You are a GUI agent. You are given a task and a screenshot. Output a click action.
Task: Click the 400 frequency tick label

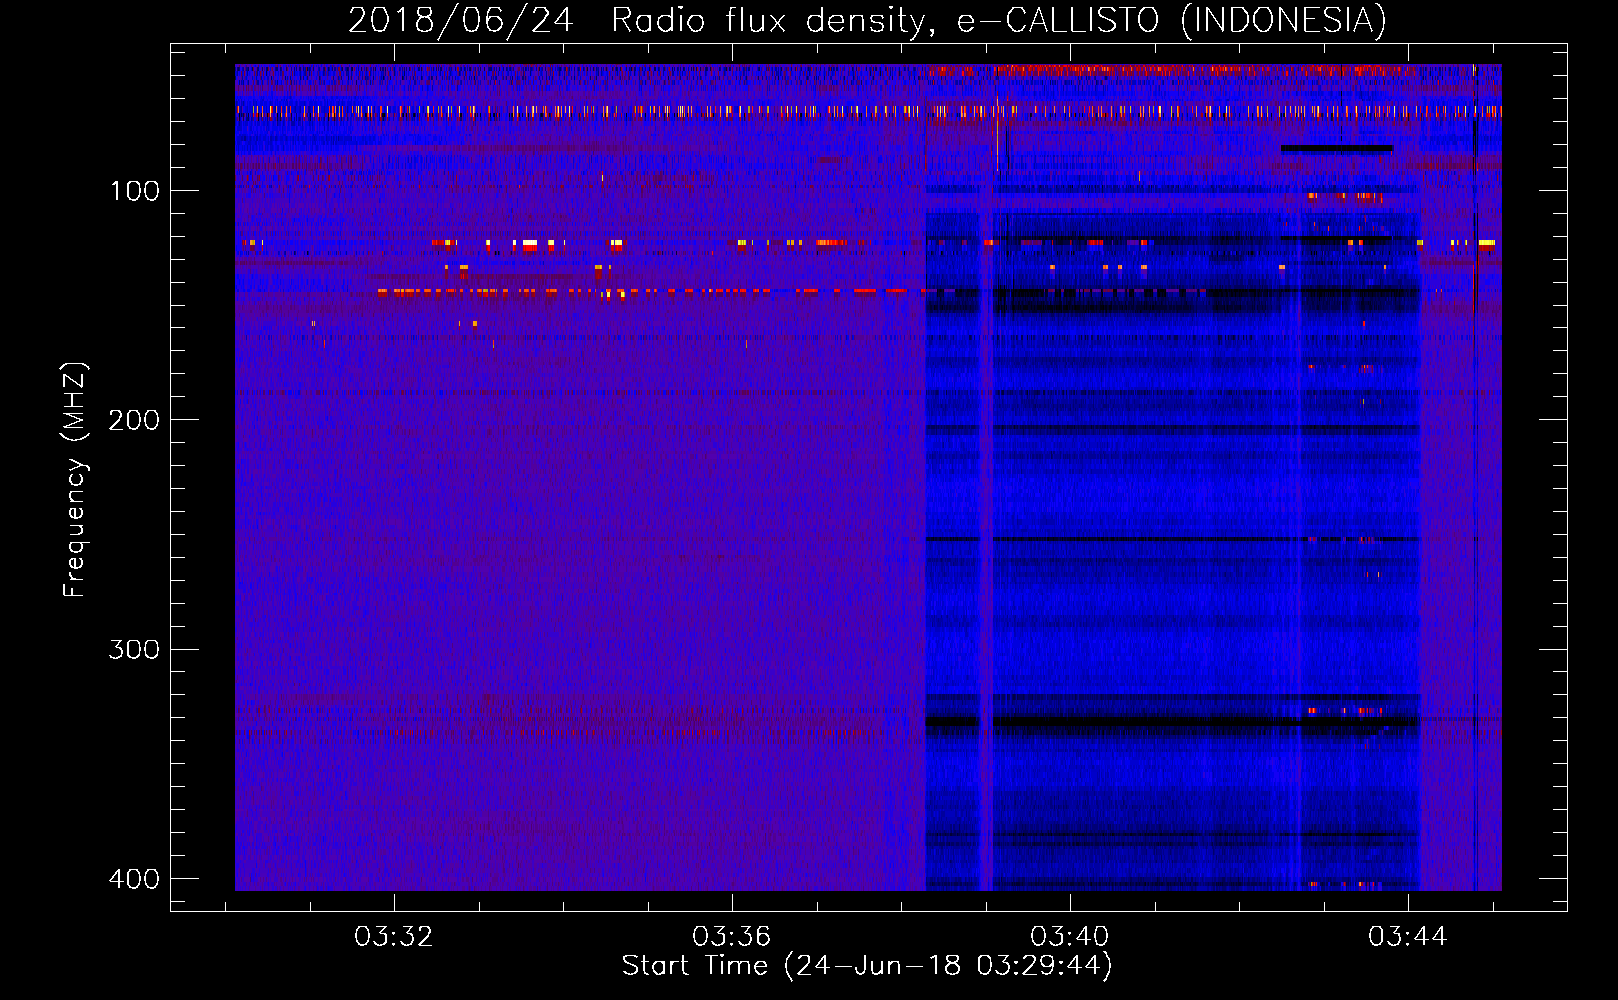click(x=134, y=879)
